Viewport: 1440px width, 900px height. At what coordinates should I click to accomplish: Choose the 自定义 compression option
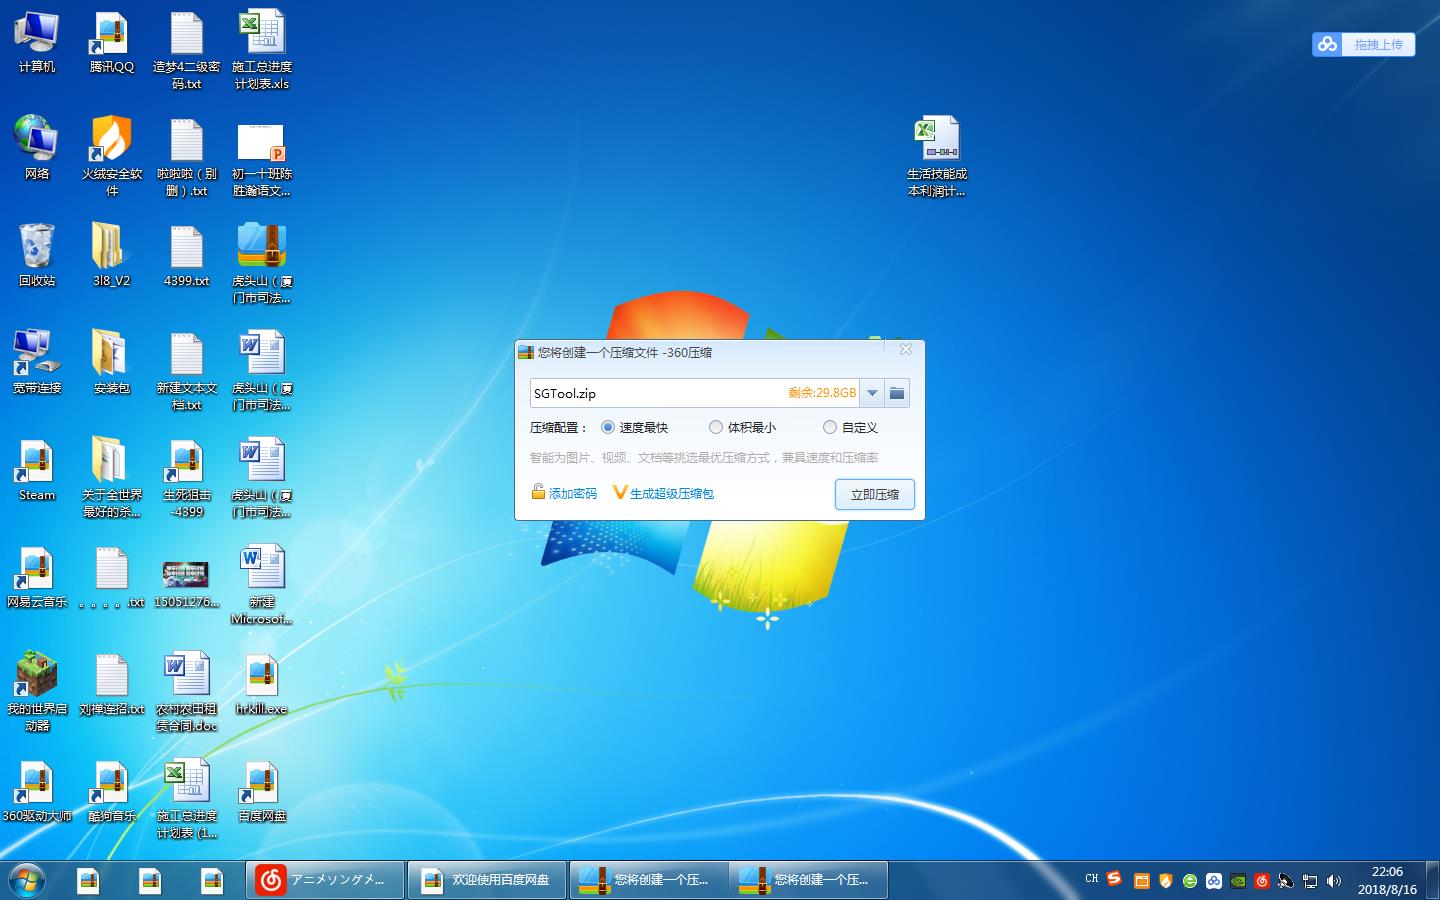coord(830,427)
